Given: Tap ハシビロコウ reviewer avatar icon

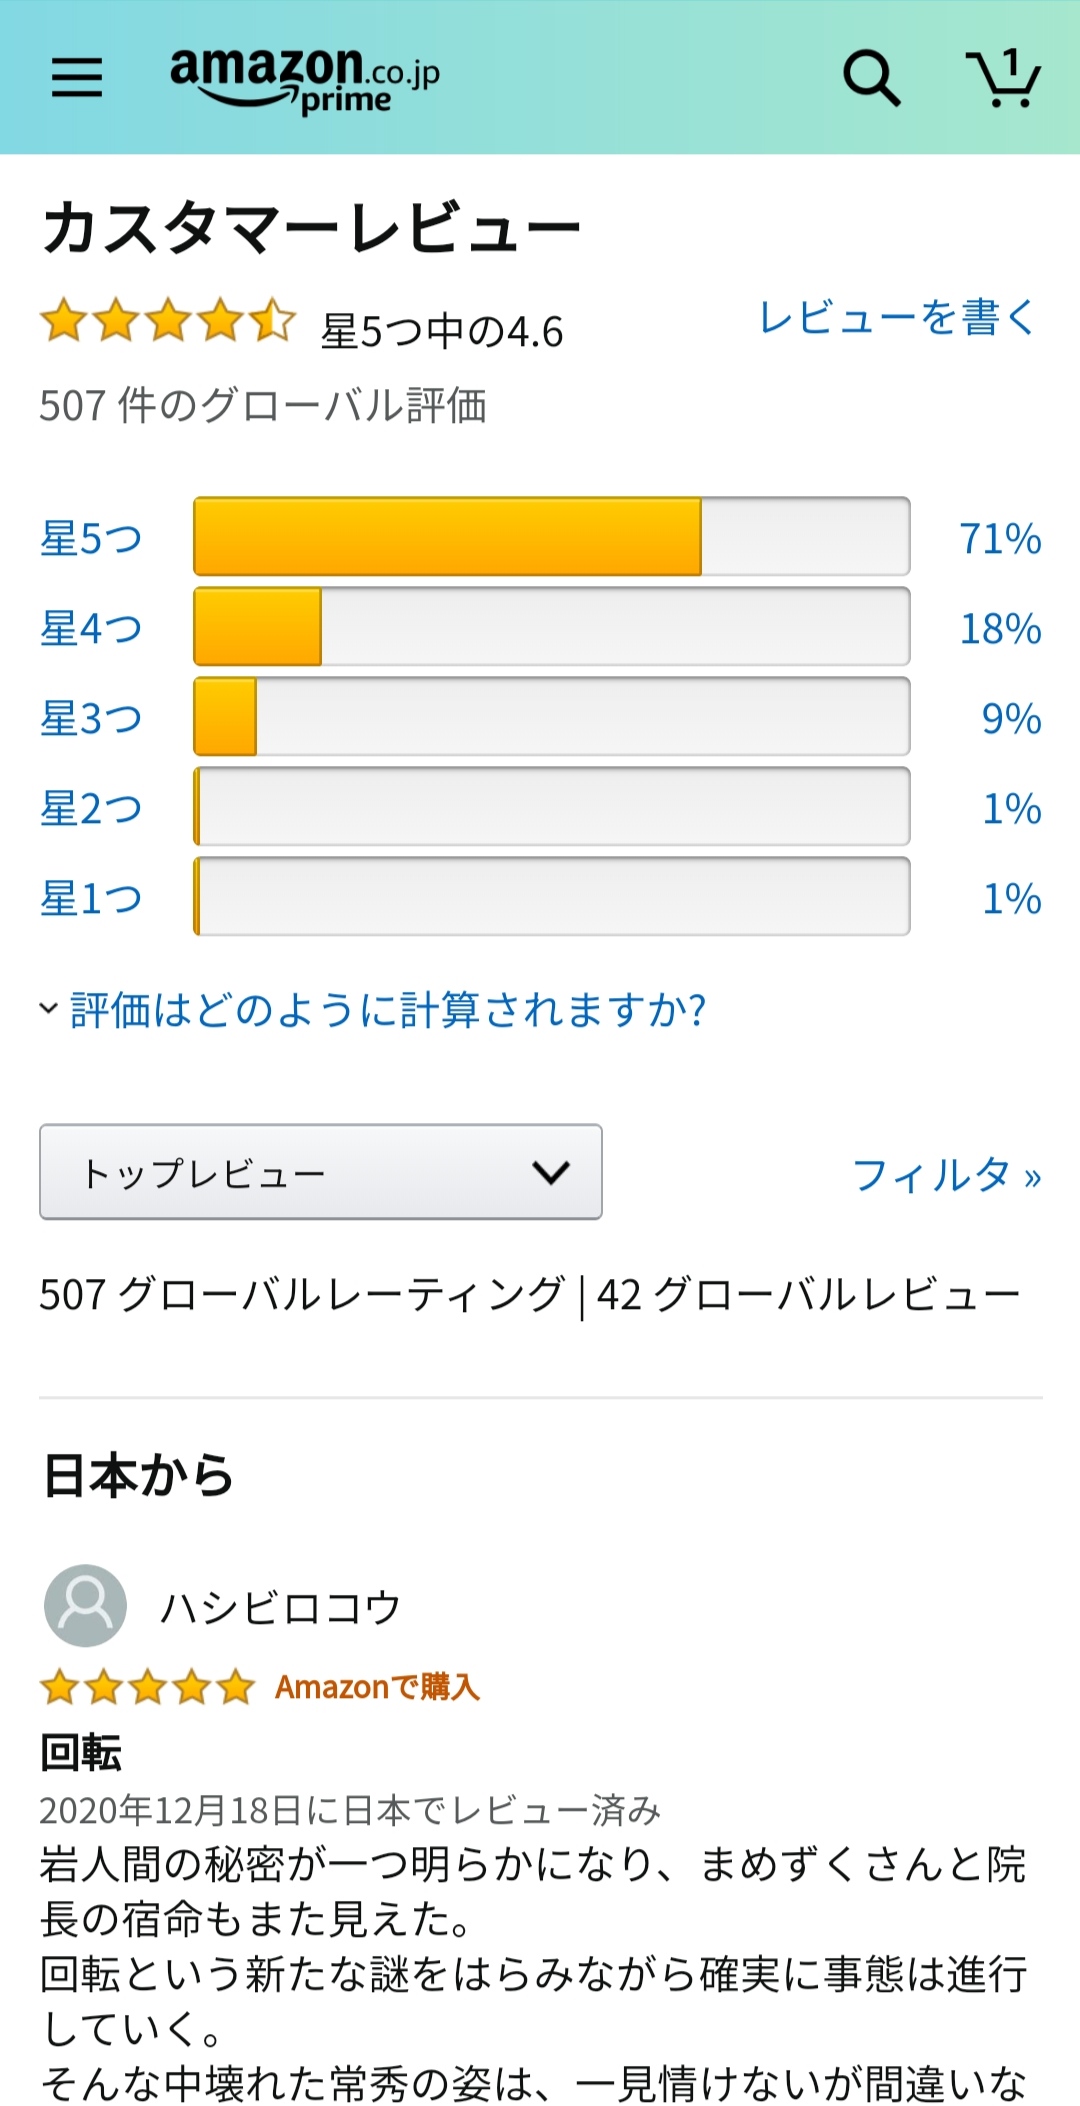Looking at the screenshot, I should coord(85,1605).
